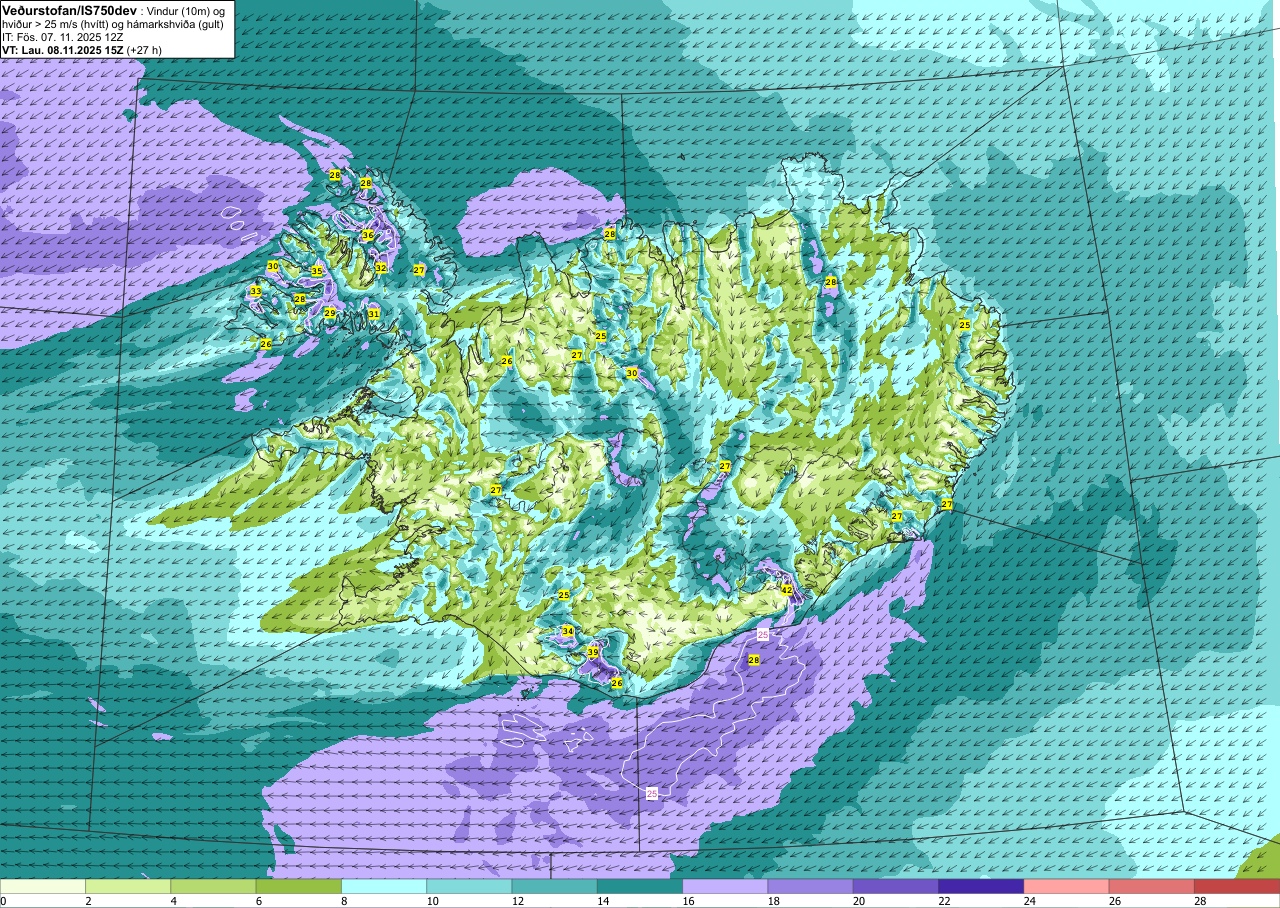The width and height of the screenshot is (1280, 908).
Task: Click the 16–18 m/s lavender legend swatch
Action: pos(725,886)
